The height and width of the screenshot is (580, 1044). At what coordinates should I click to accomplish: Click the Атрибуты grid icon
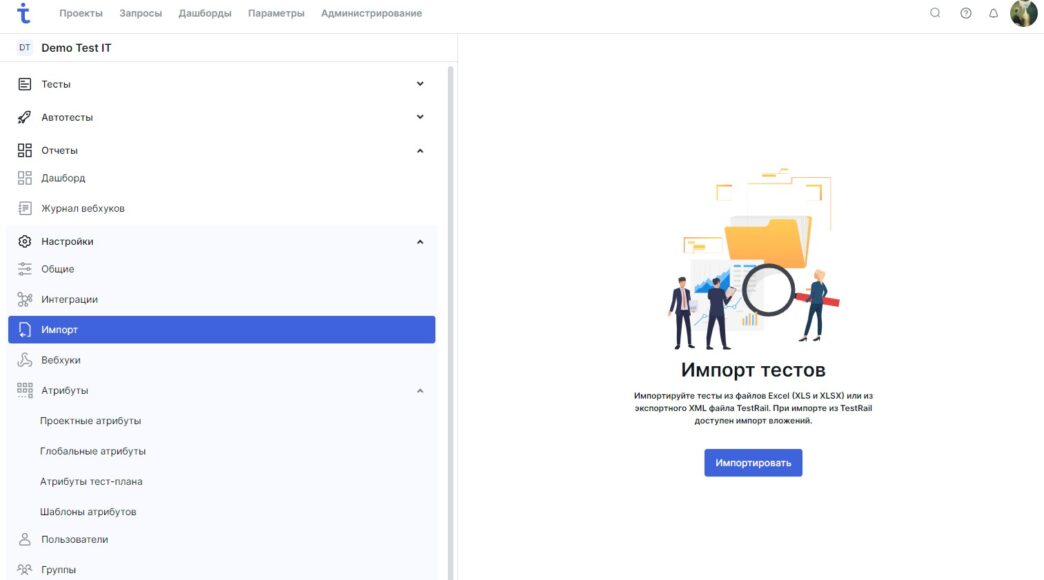pyautogui.click(x=25, y=390)
